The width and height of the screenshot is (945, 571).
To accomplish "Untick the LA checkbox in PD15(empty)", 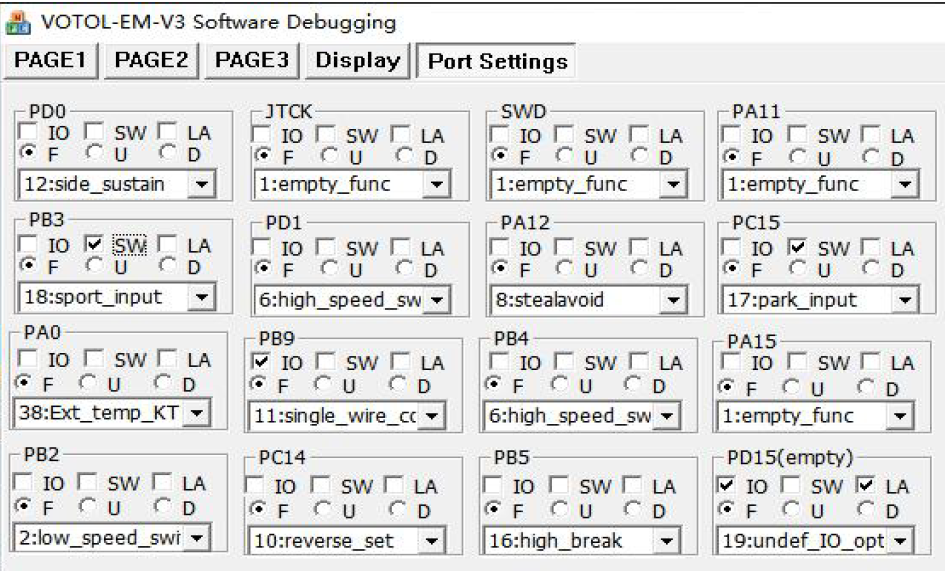I will point(866,485).
